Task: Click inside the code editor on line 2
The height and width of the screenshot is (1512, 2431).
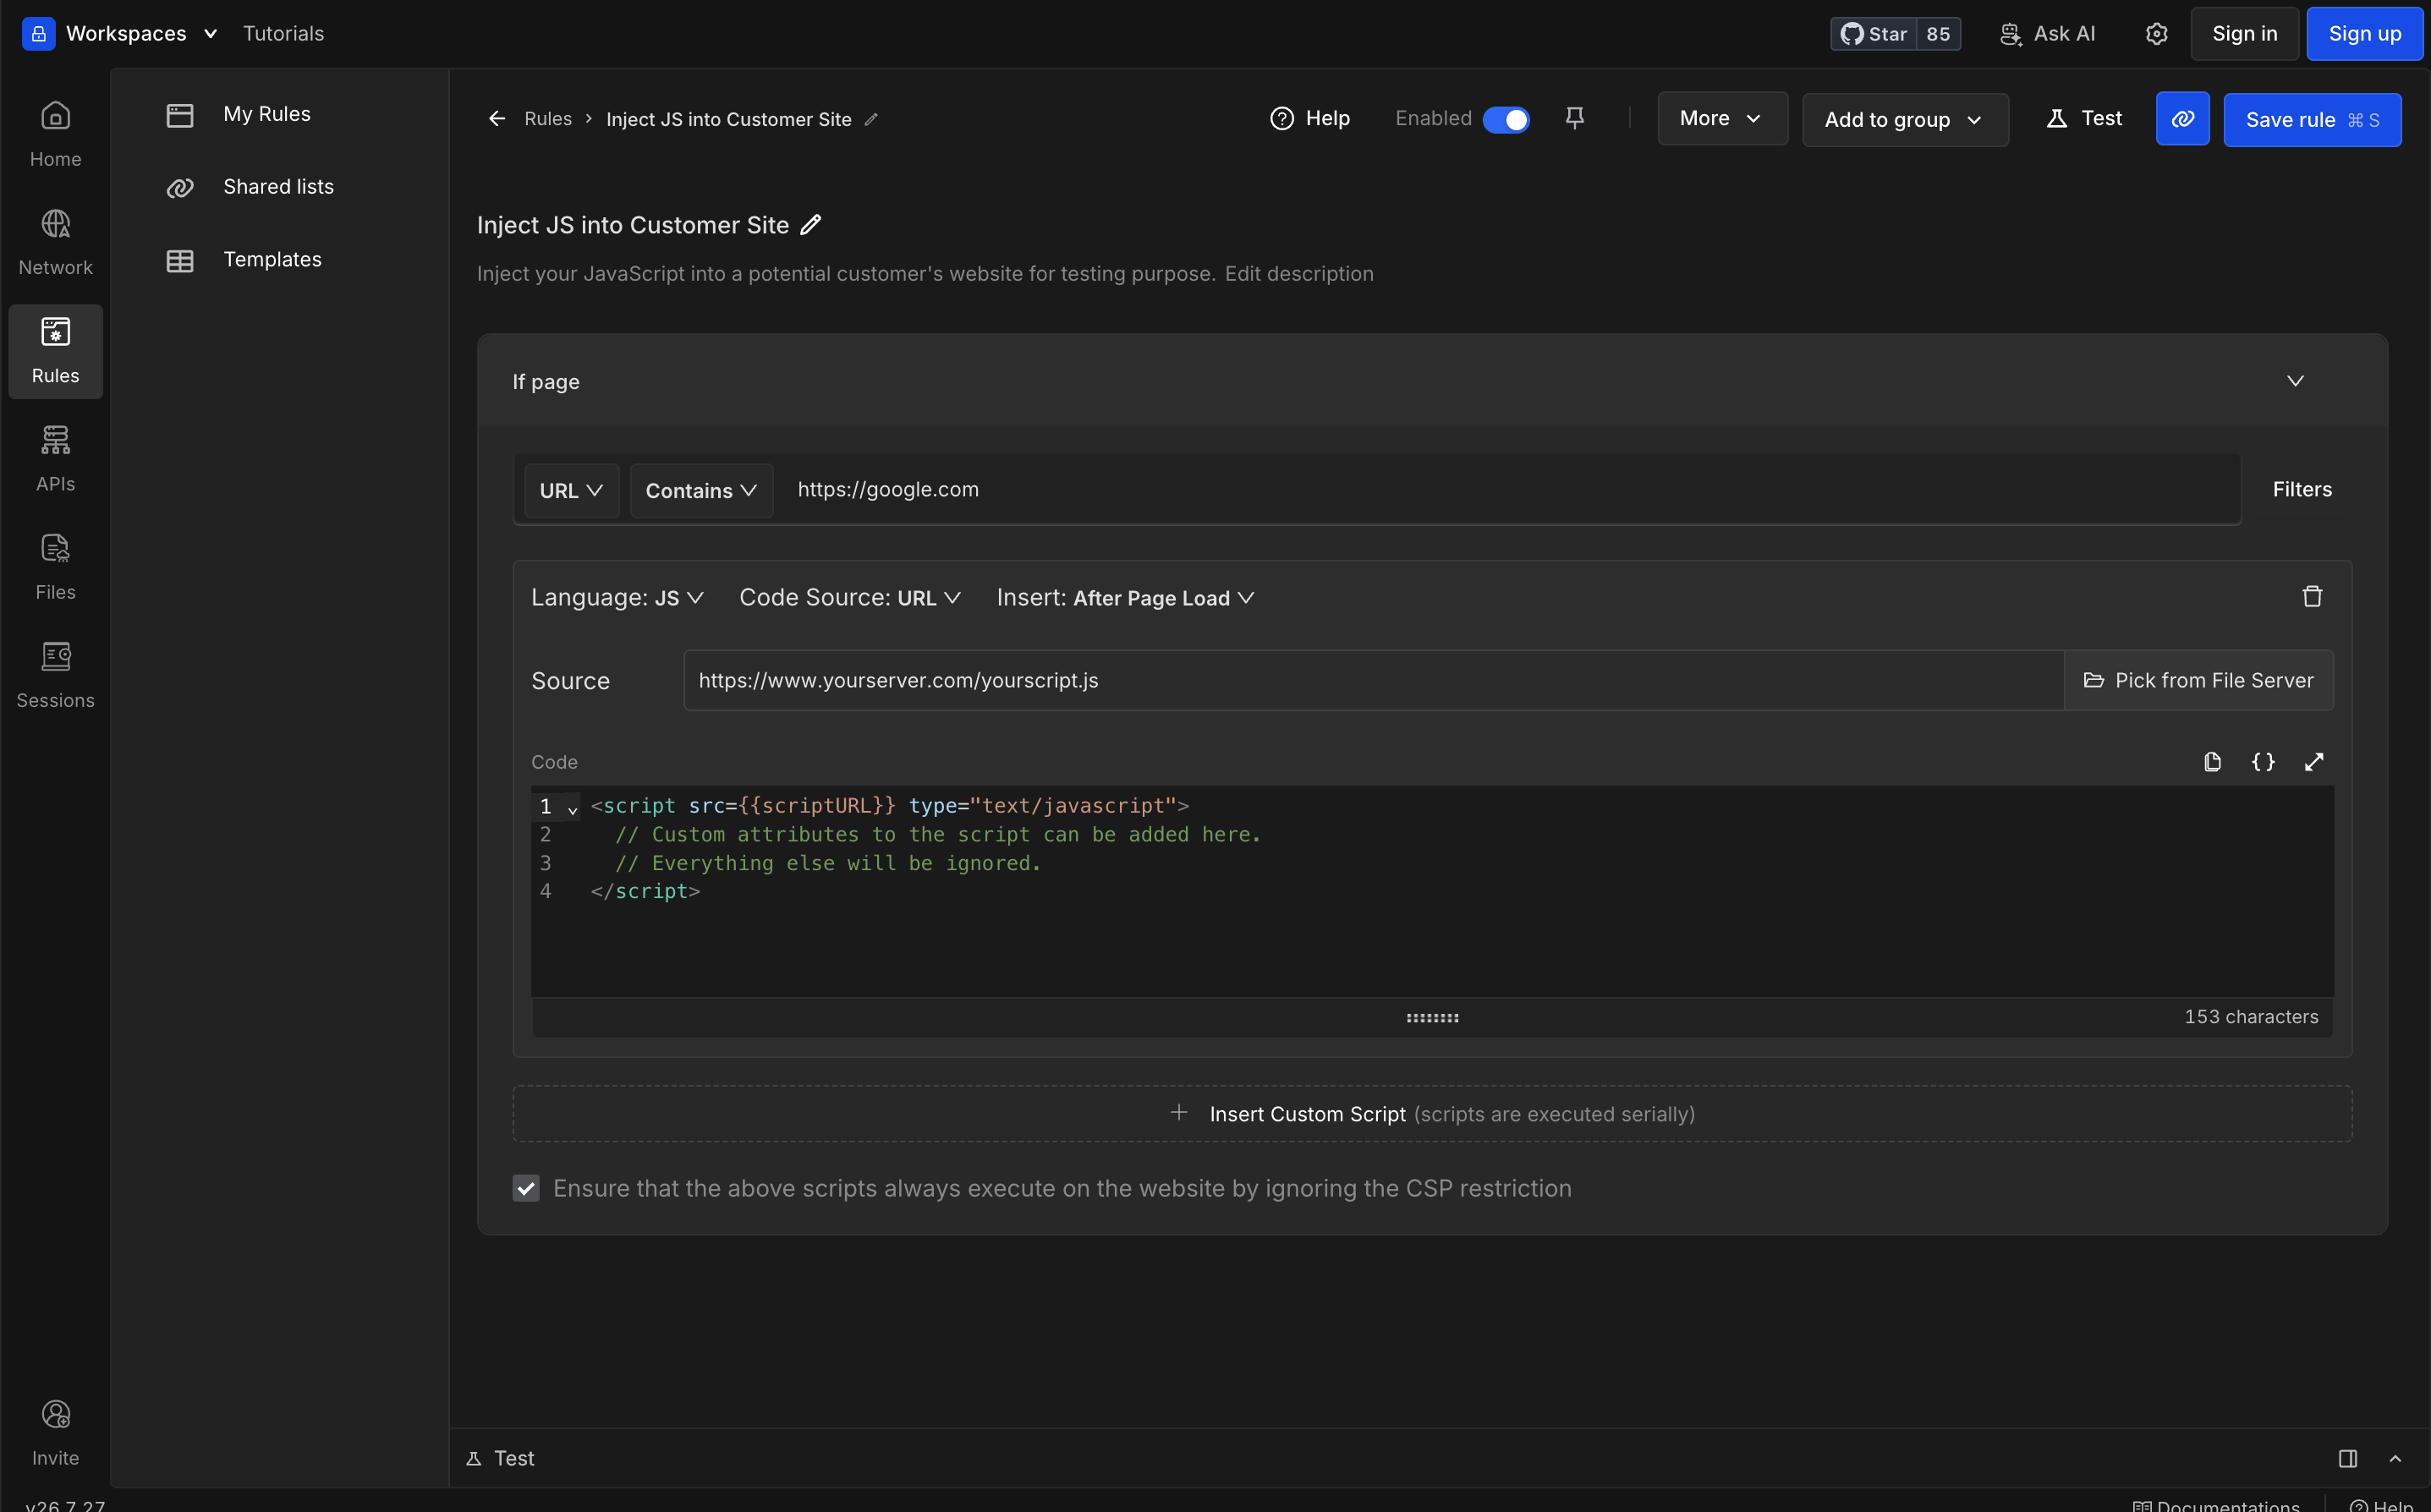Action: 938,834
